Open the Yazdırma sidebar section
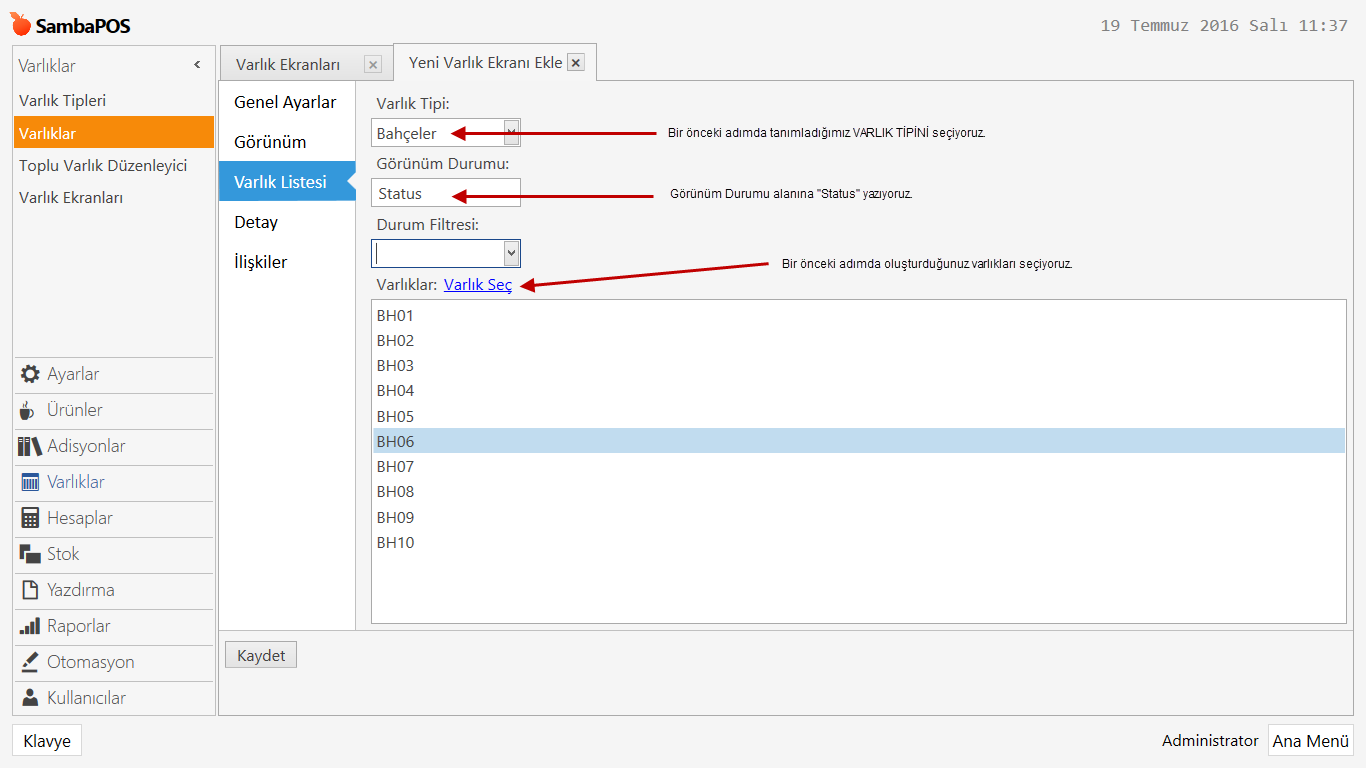This screenshot has height=768, width=1366. (x=115, y=590)
